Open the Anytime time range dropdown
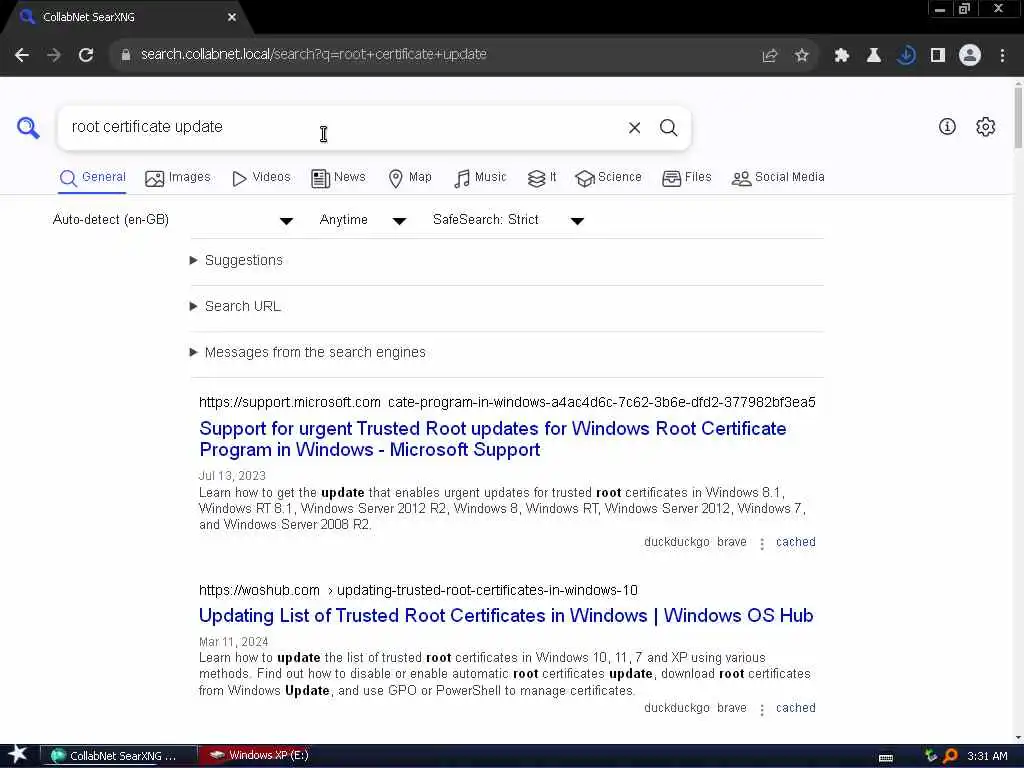The image size is (1024, 768). 362,220
